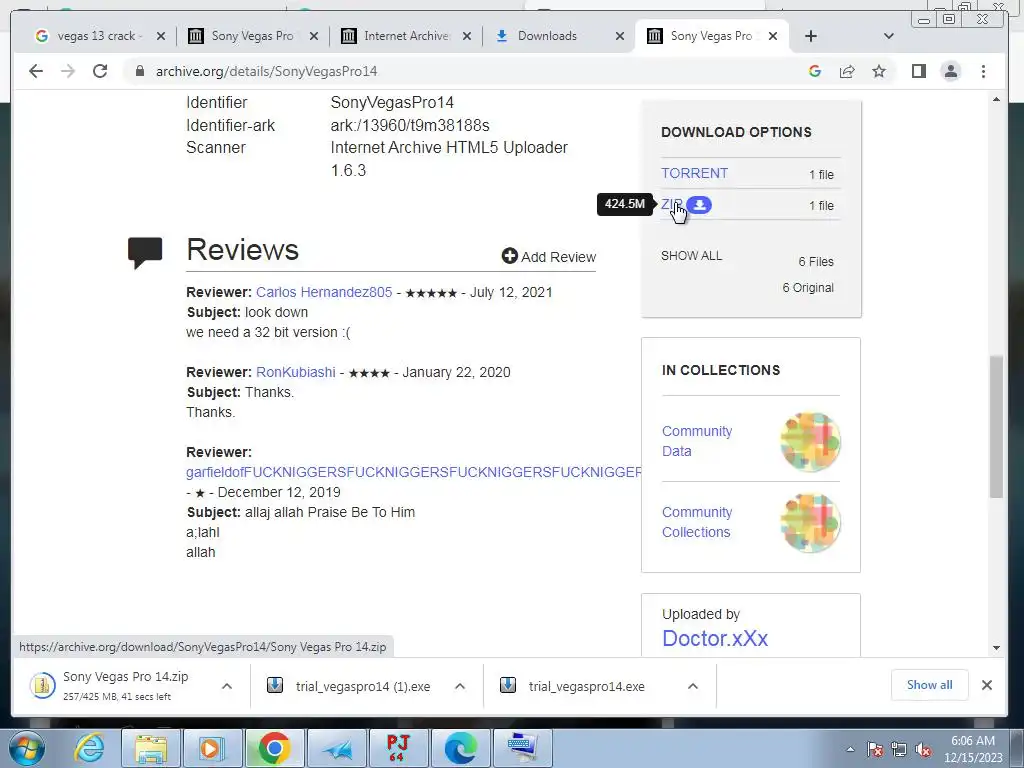
Task: Open the Windows Start menu
Action: (25, 748)
